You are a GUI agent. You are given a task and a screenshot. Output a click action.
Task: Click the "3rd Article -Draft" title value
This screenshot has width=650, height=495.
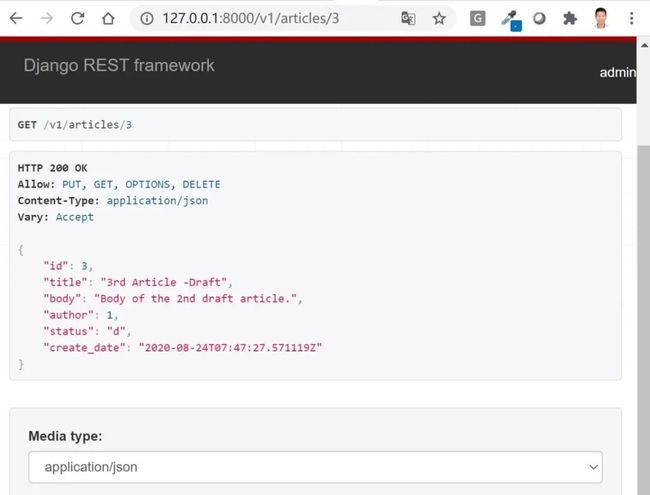click(163, 282)
